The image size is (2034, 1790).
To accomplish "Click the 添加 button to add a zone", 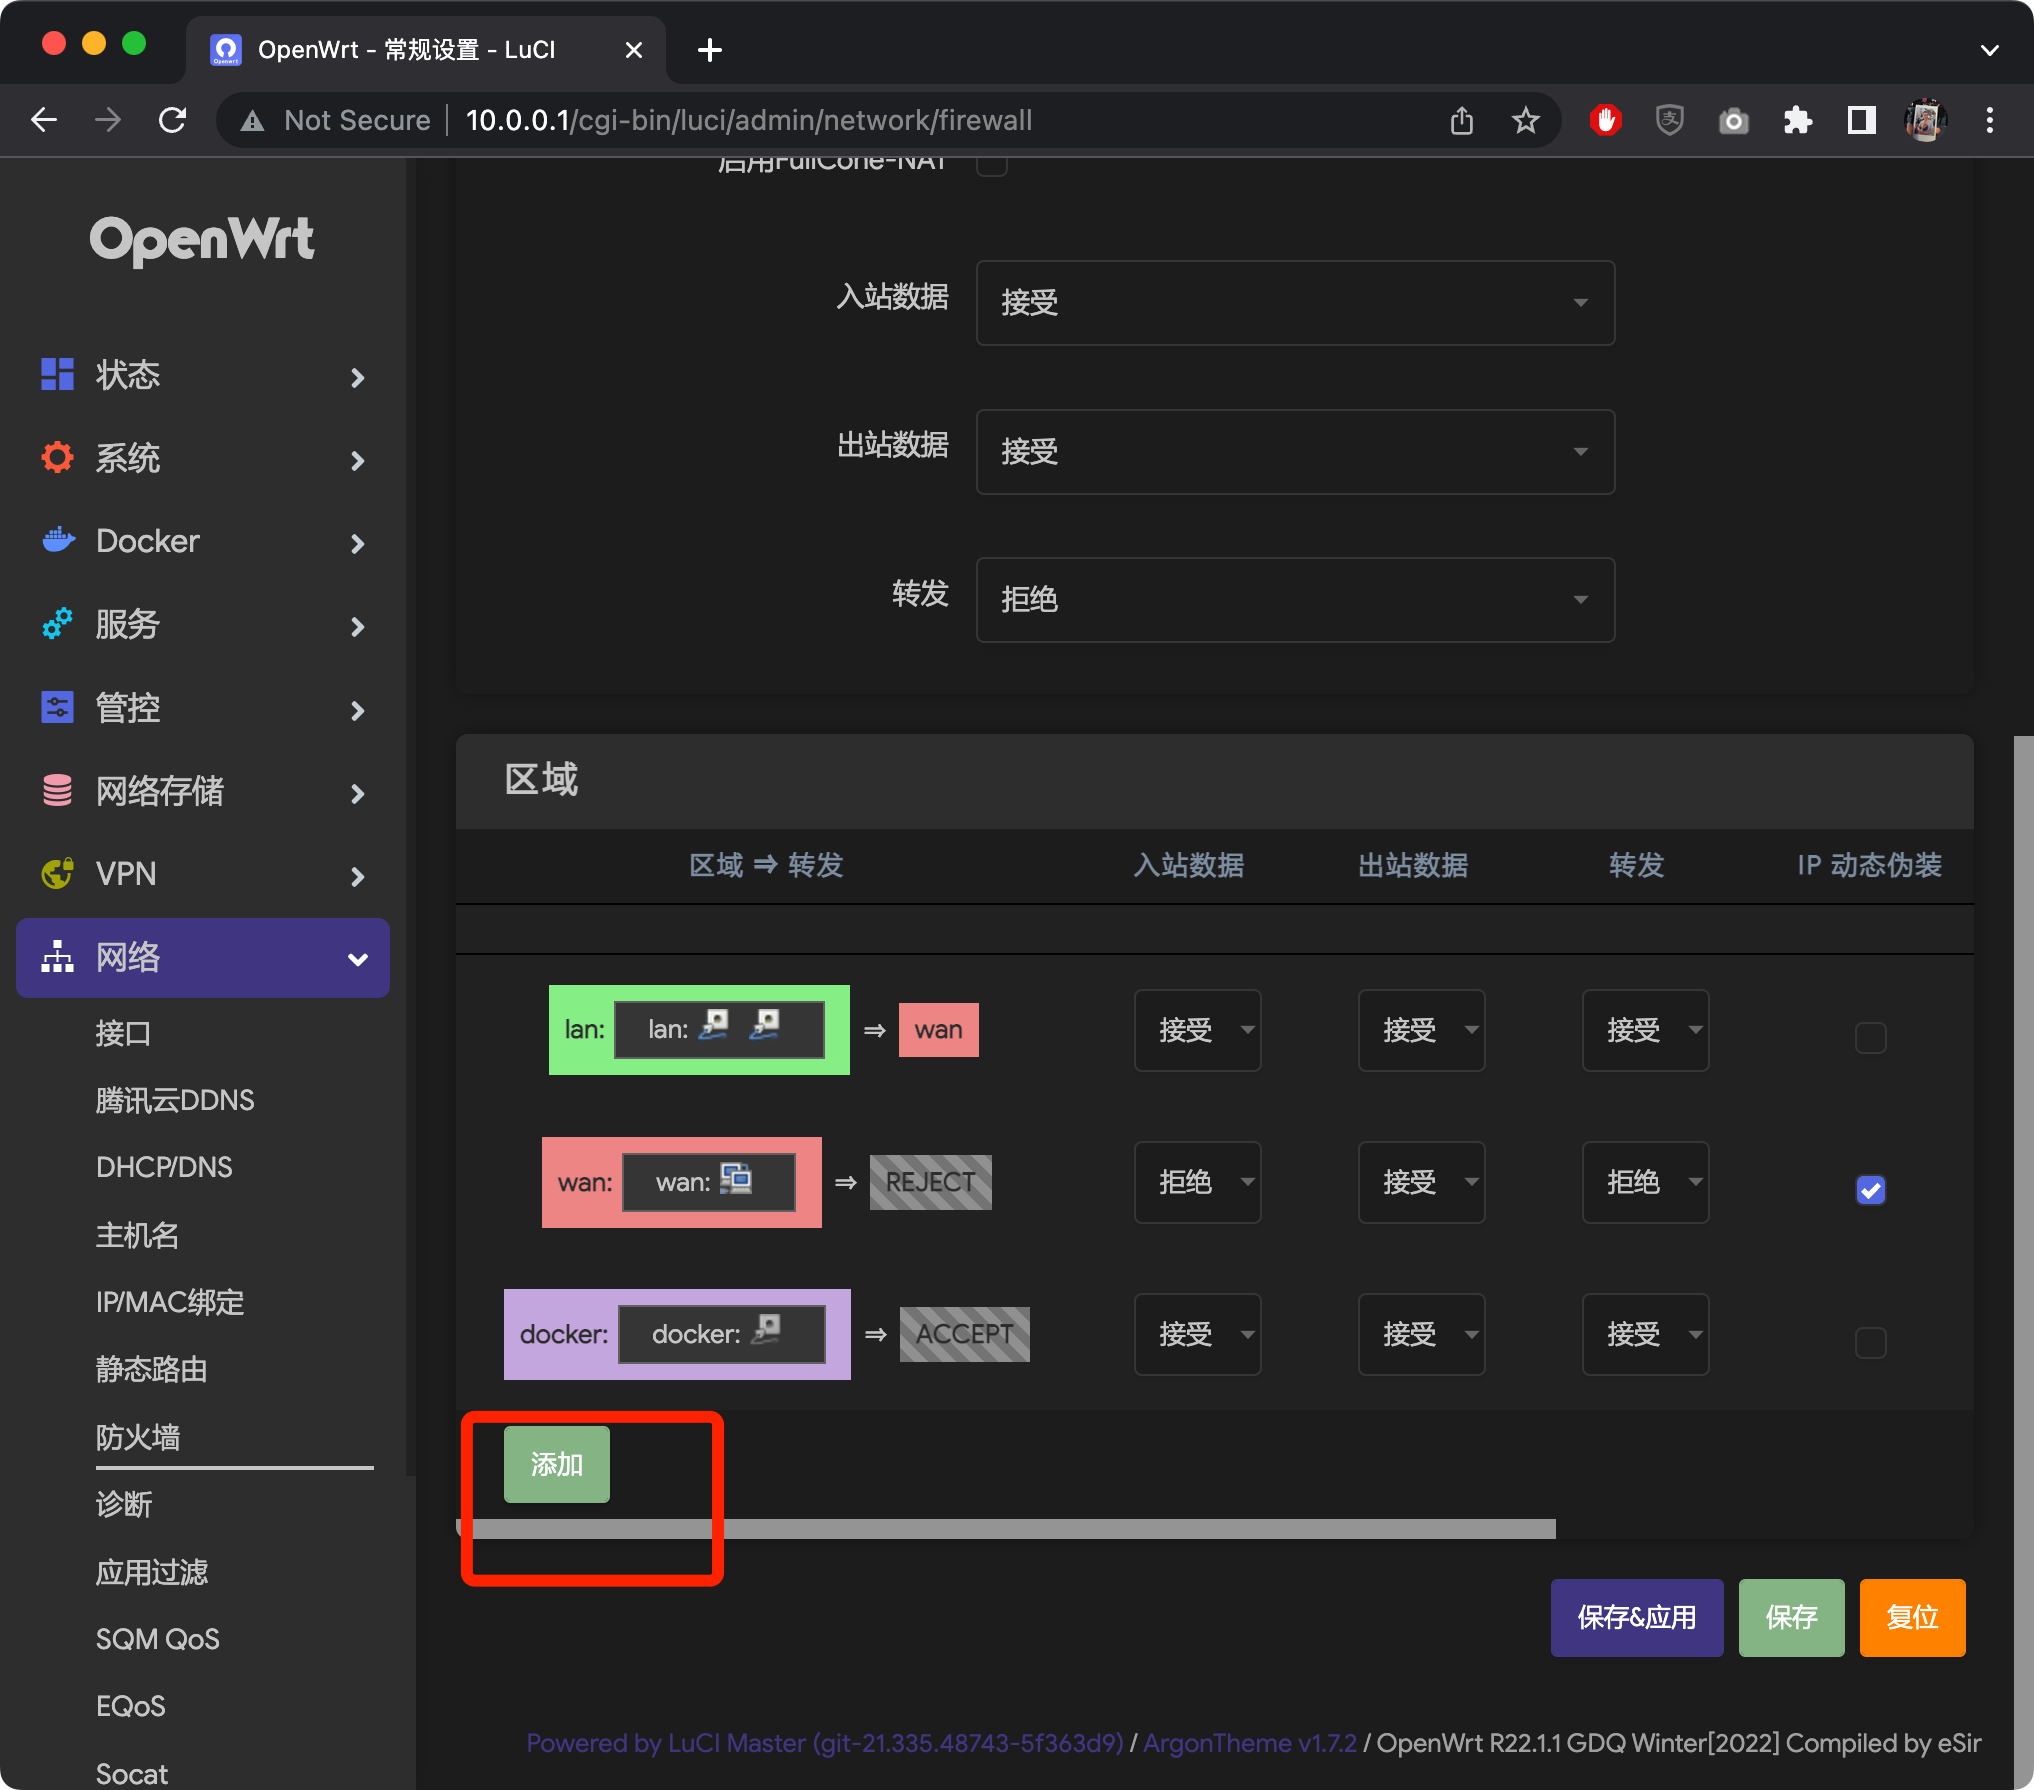I will point(556,1463).
